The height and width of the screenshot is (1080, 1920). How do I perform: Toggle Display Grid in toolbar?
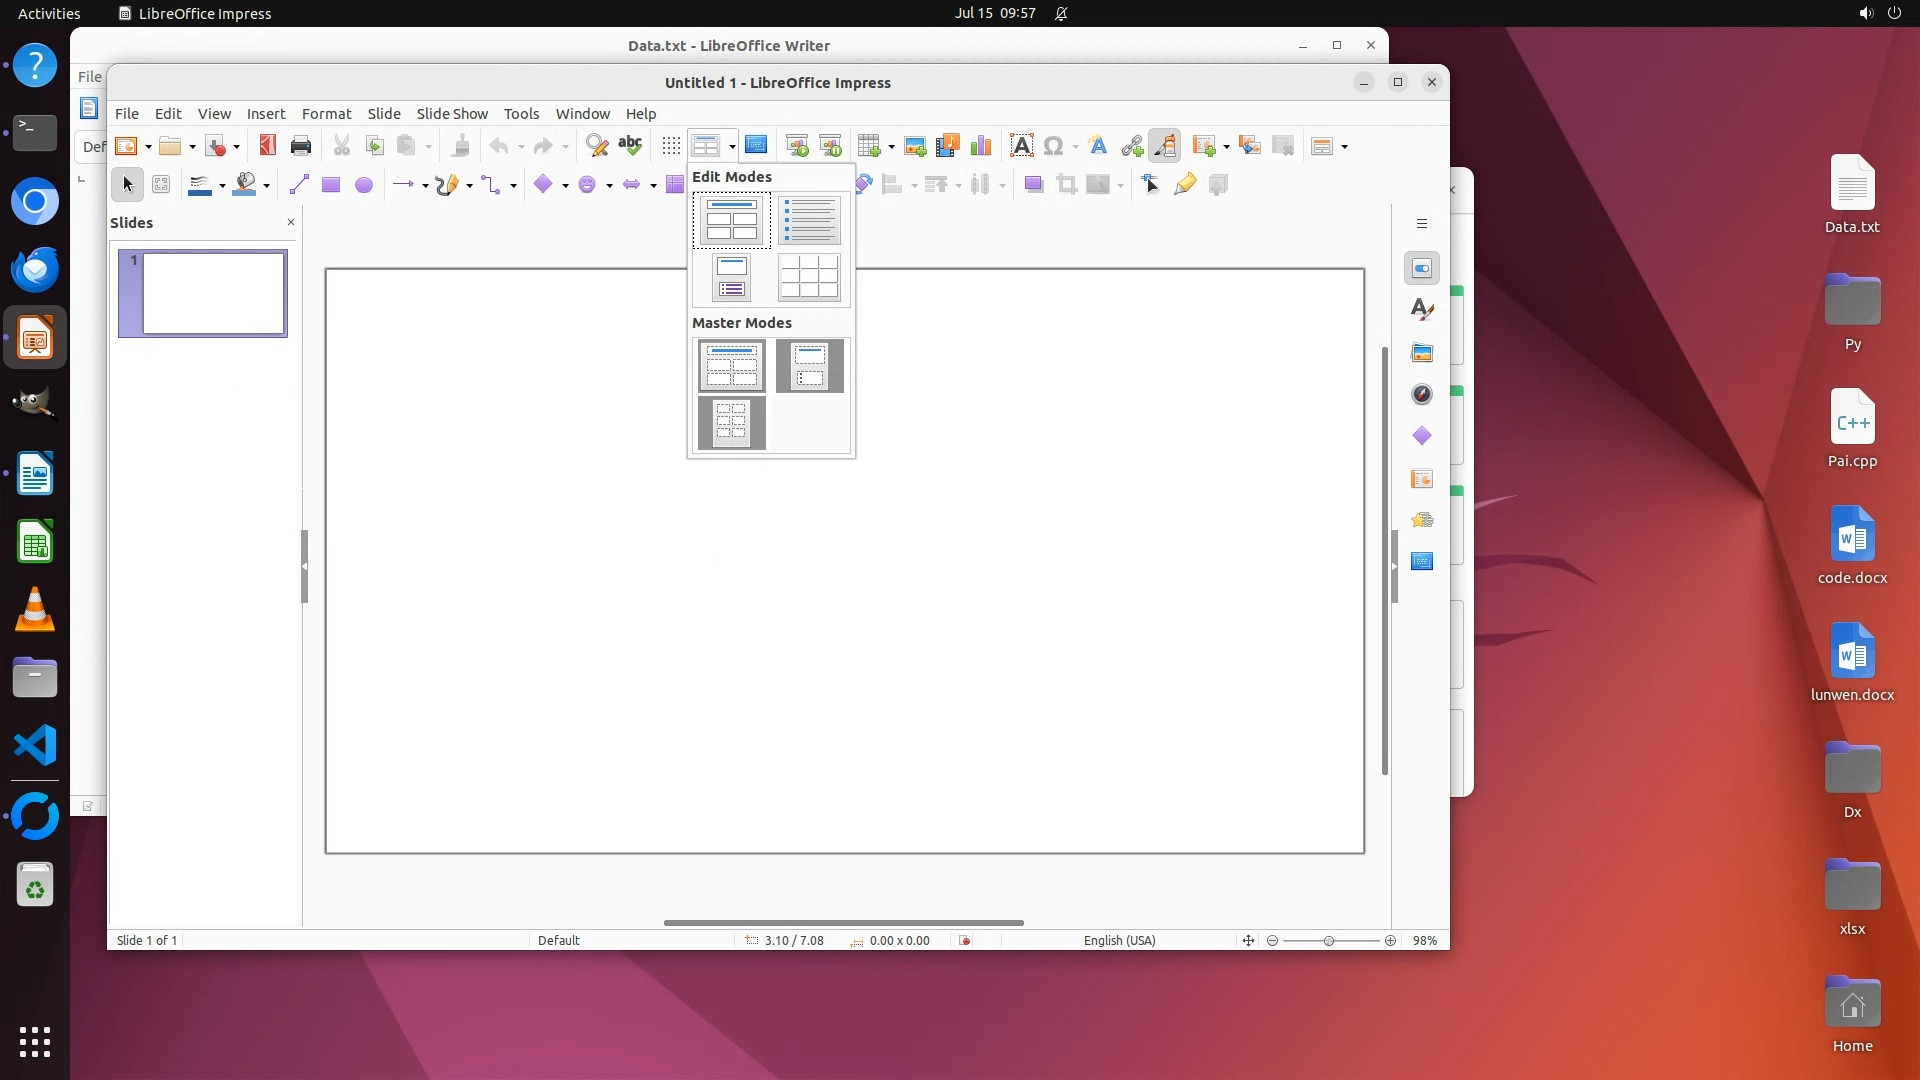(671, 146)
